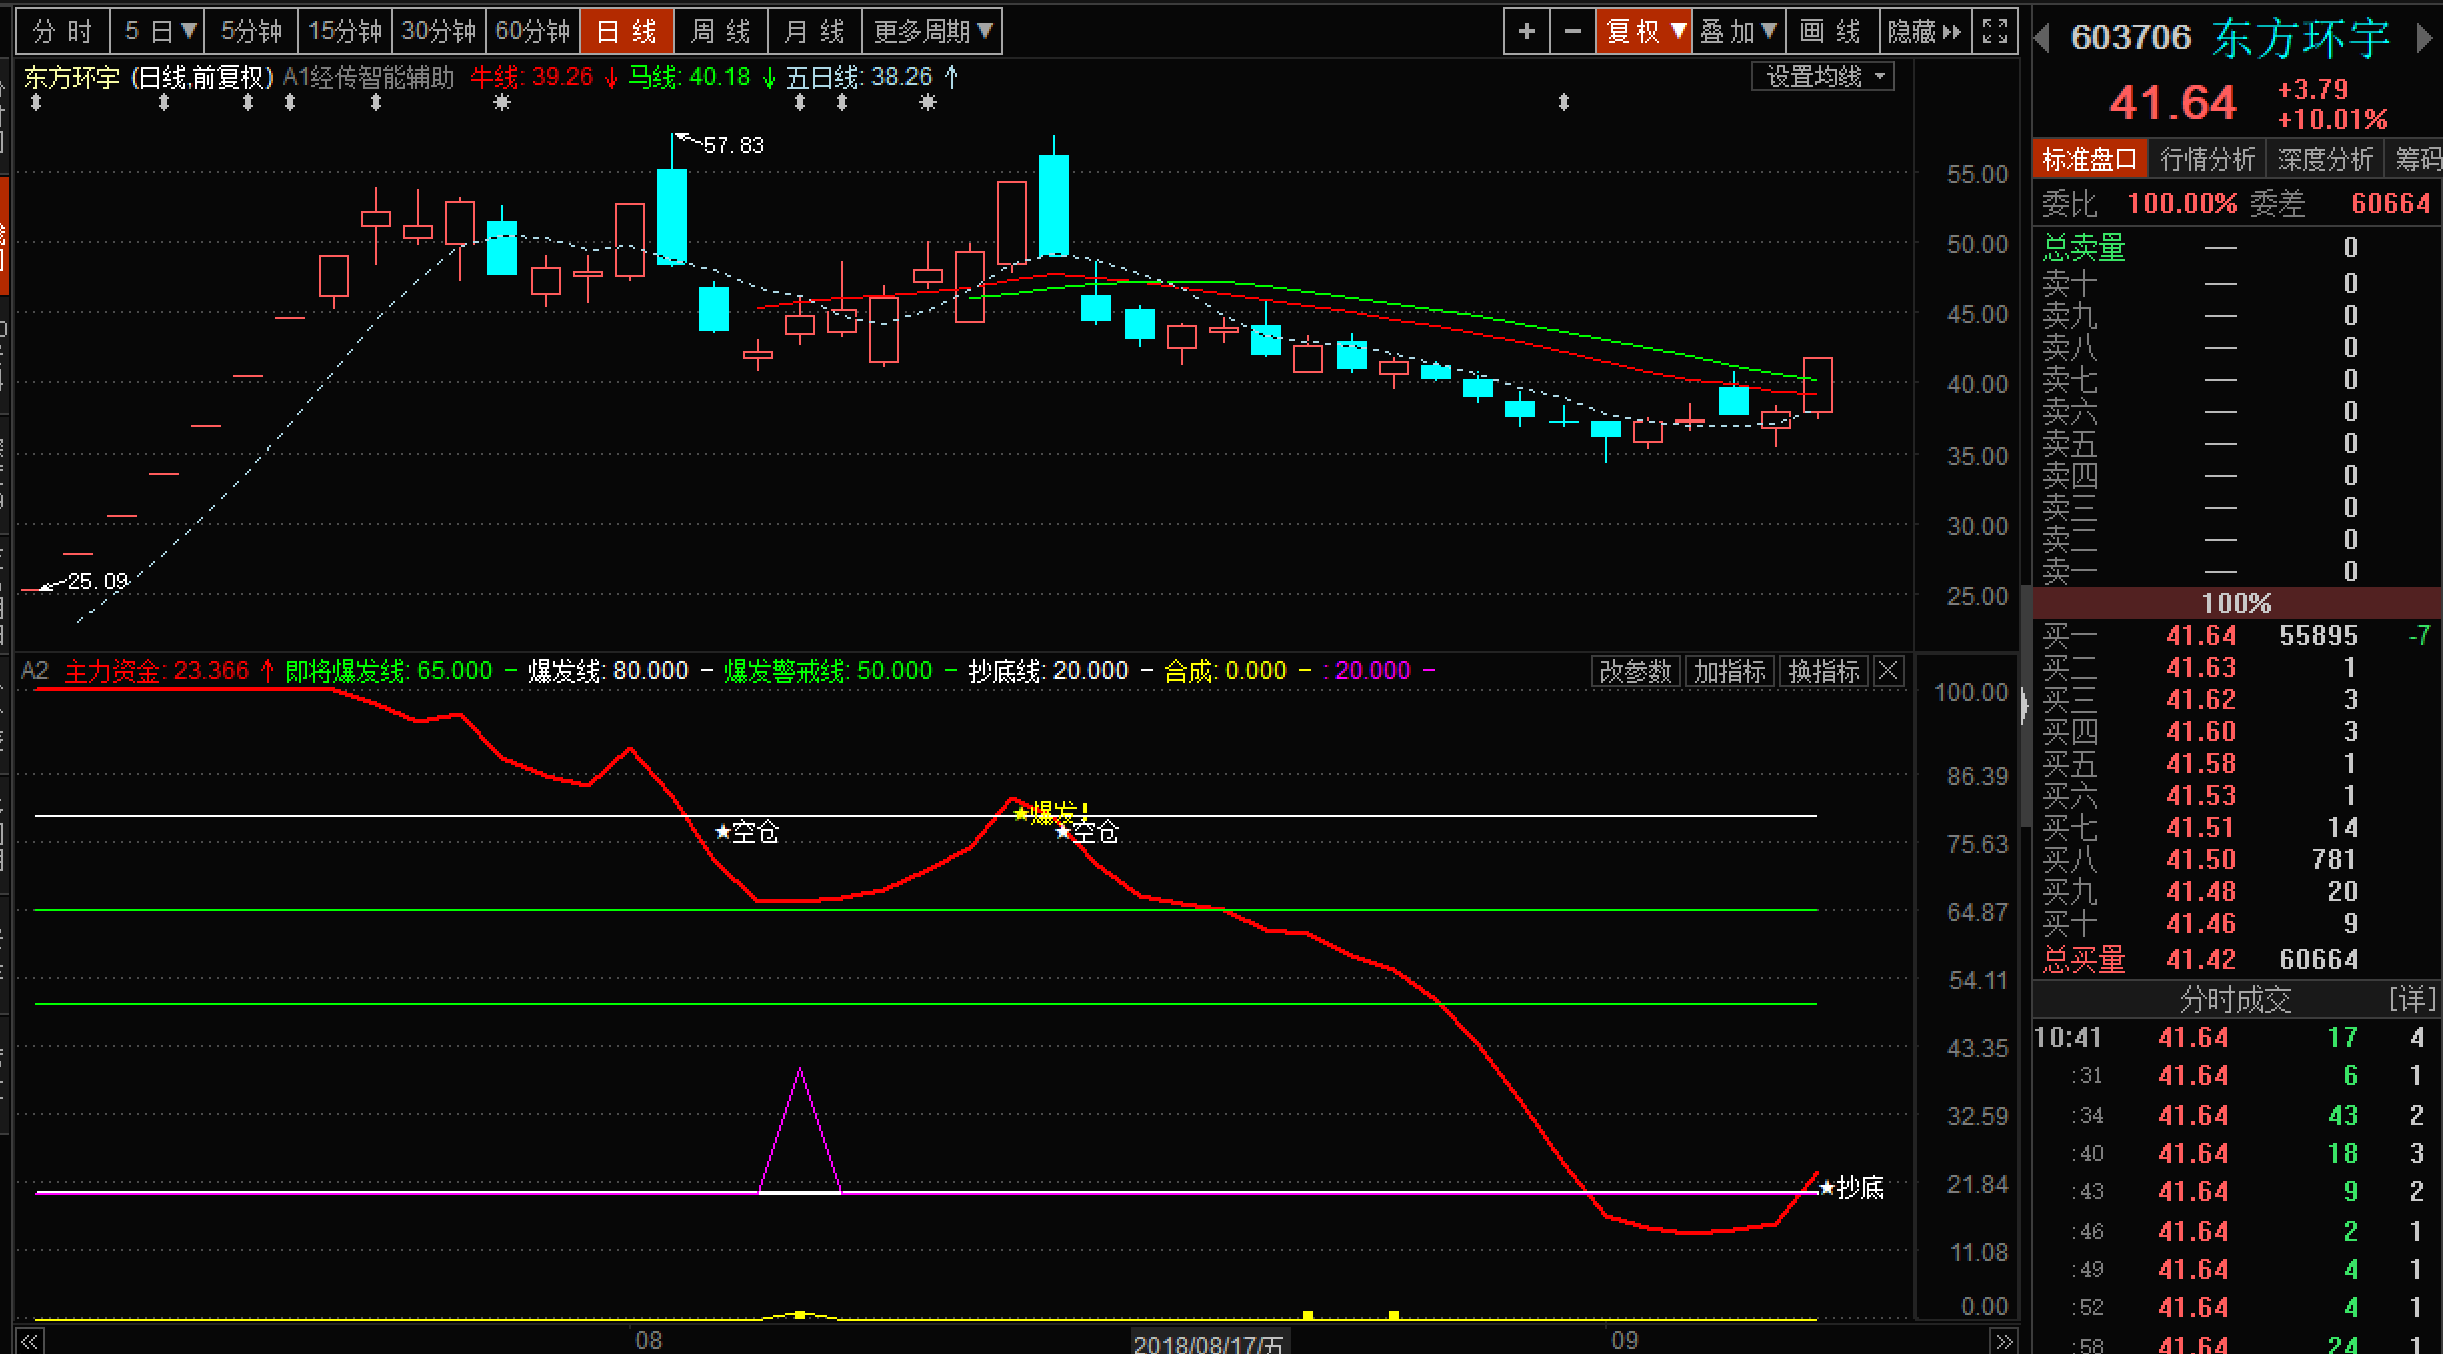Select the 60分钟 chart period
The height and width of the screenshot is (1354, 2443).
[533, 32]
